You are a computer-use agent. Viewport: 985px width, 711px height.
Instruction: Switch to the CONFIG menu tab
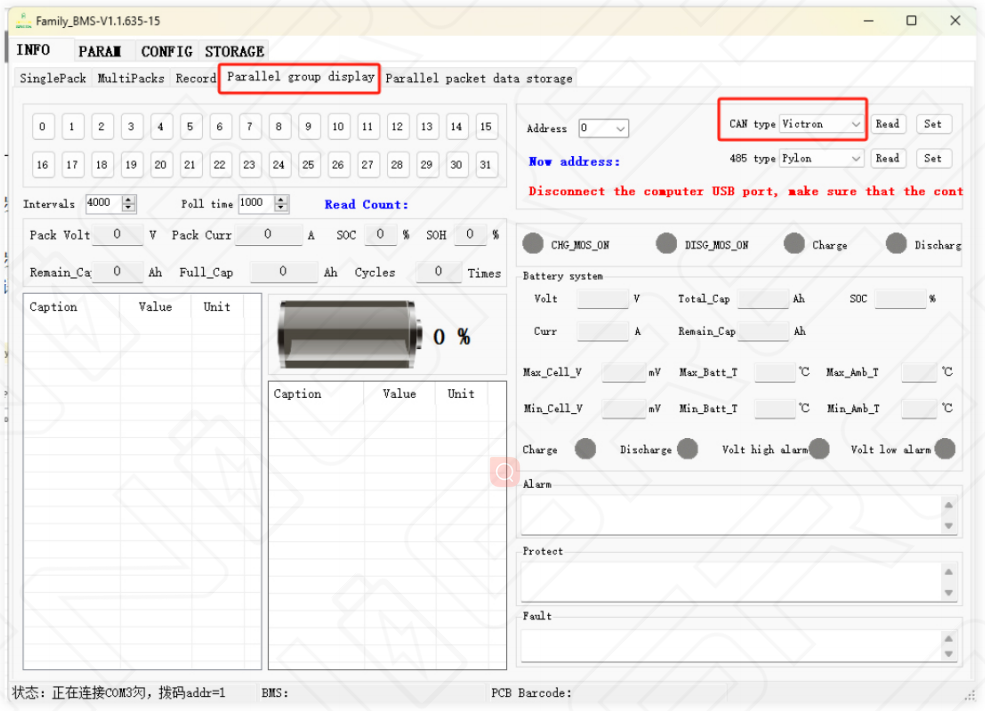pyautogui.click(x=166, y=51)
